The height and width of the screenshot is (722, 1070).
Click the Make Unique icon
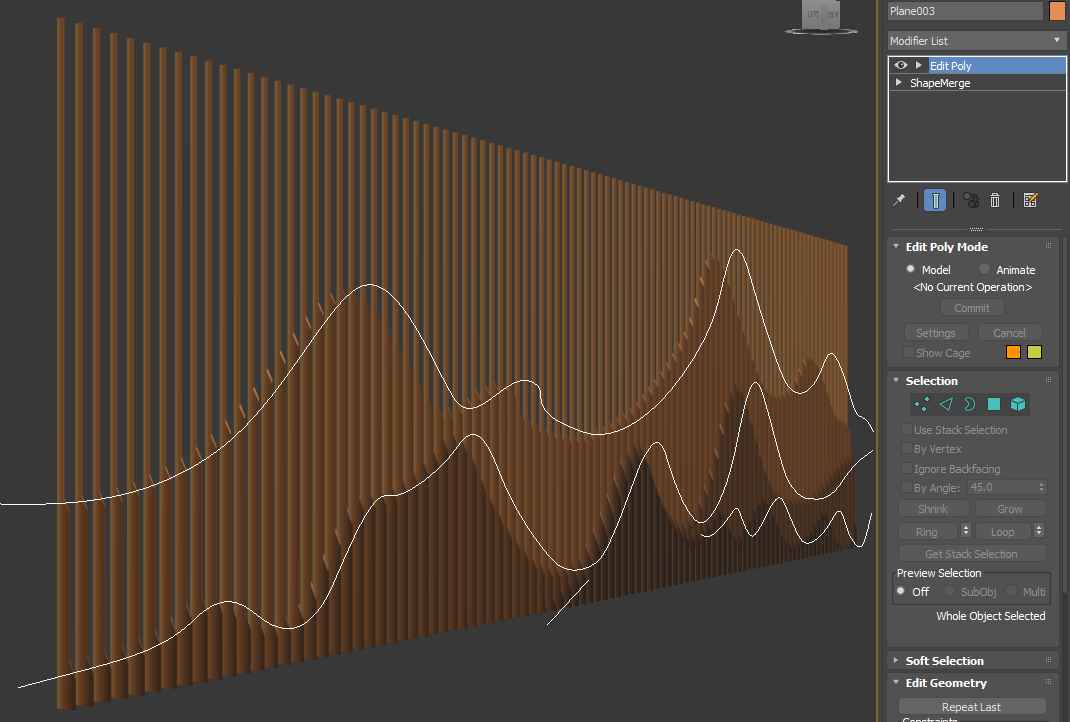click(x=970, y=200)
